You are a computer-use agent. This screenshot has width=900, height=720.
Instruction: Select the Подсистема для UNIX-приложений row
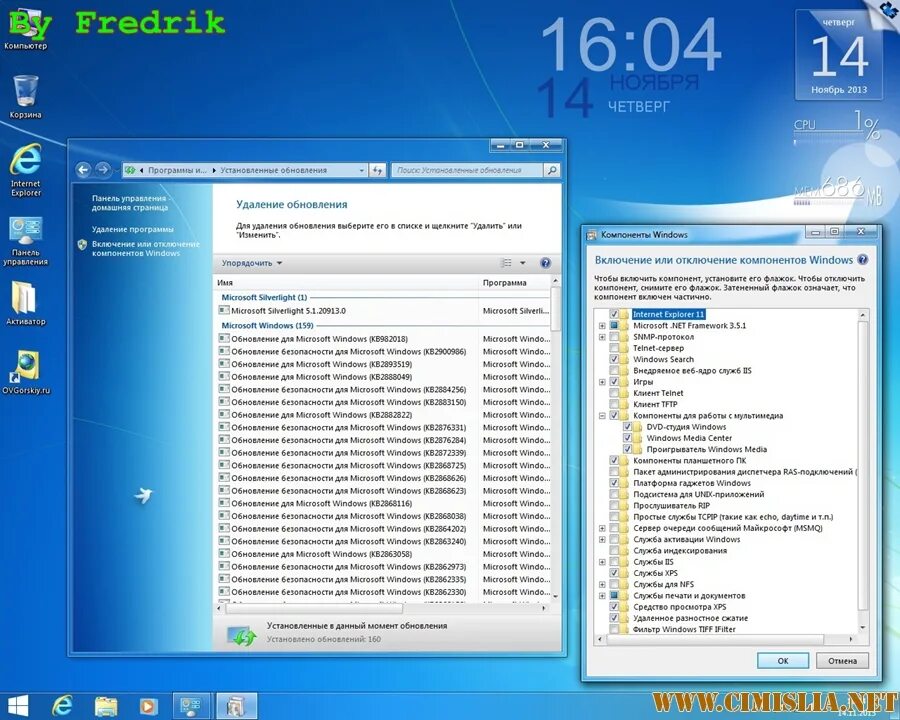698,494
